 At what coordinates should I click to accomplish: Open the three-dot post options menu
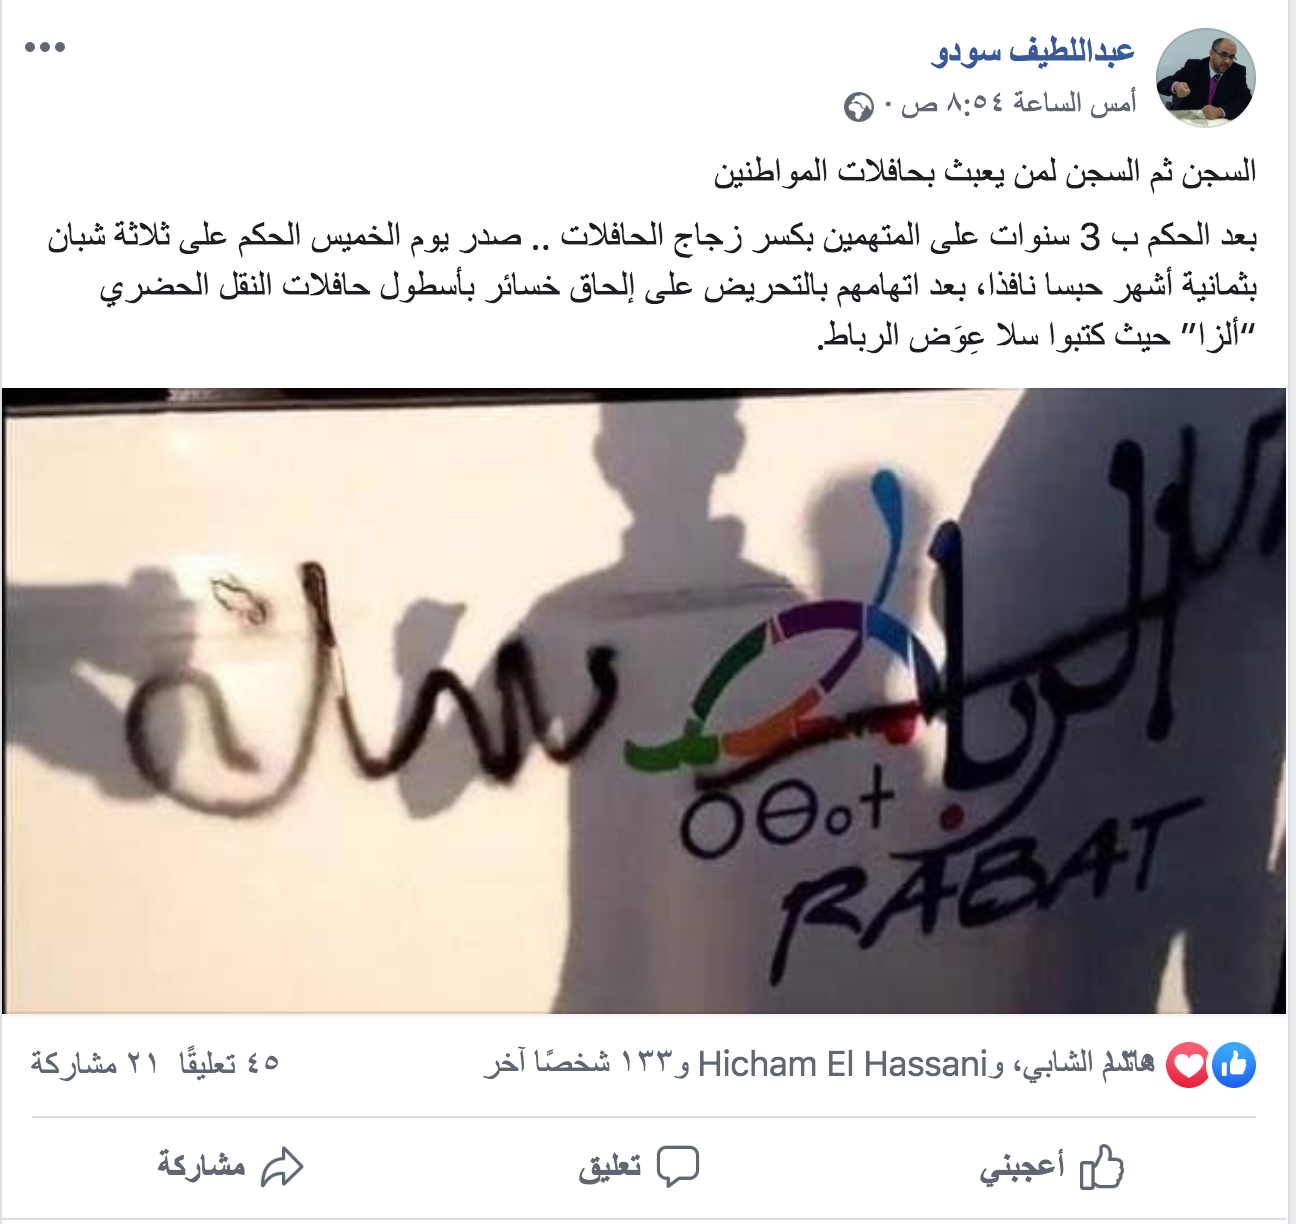45,47
